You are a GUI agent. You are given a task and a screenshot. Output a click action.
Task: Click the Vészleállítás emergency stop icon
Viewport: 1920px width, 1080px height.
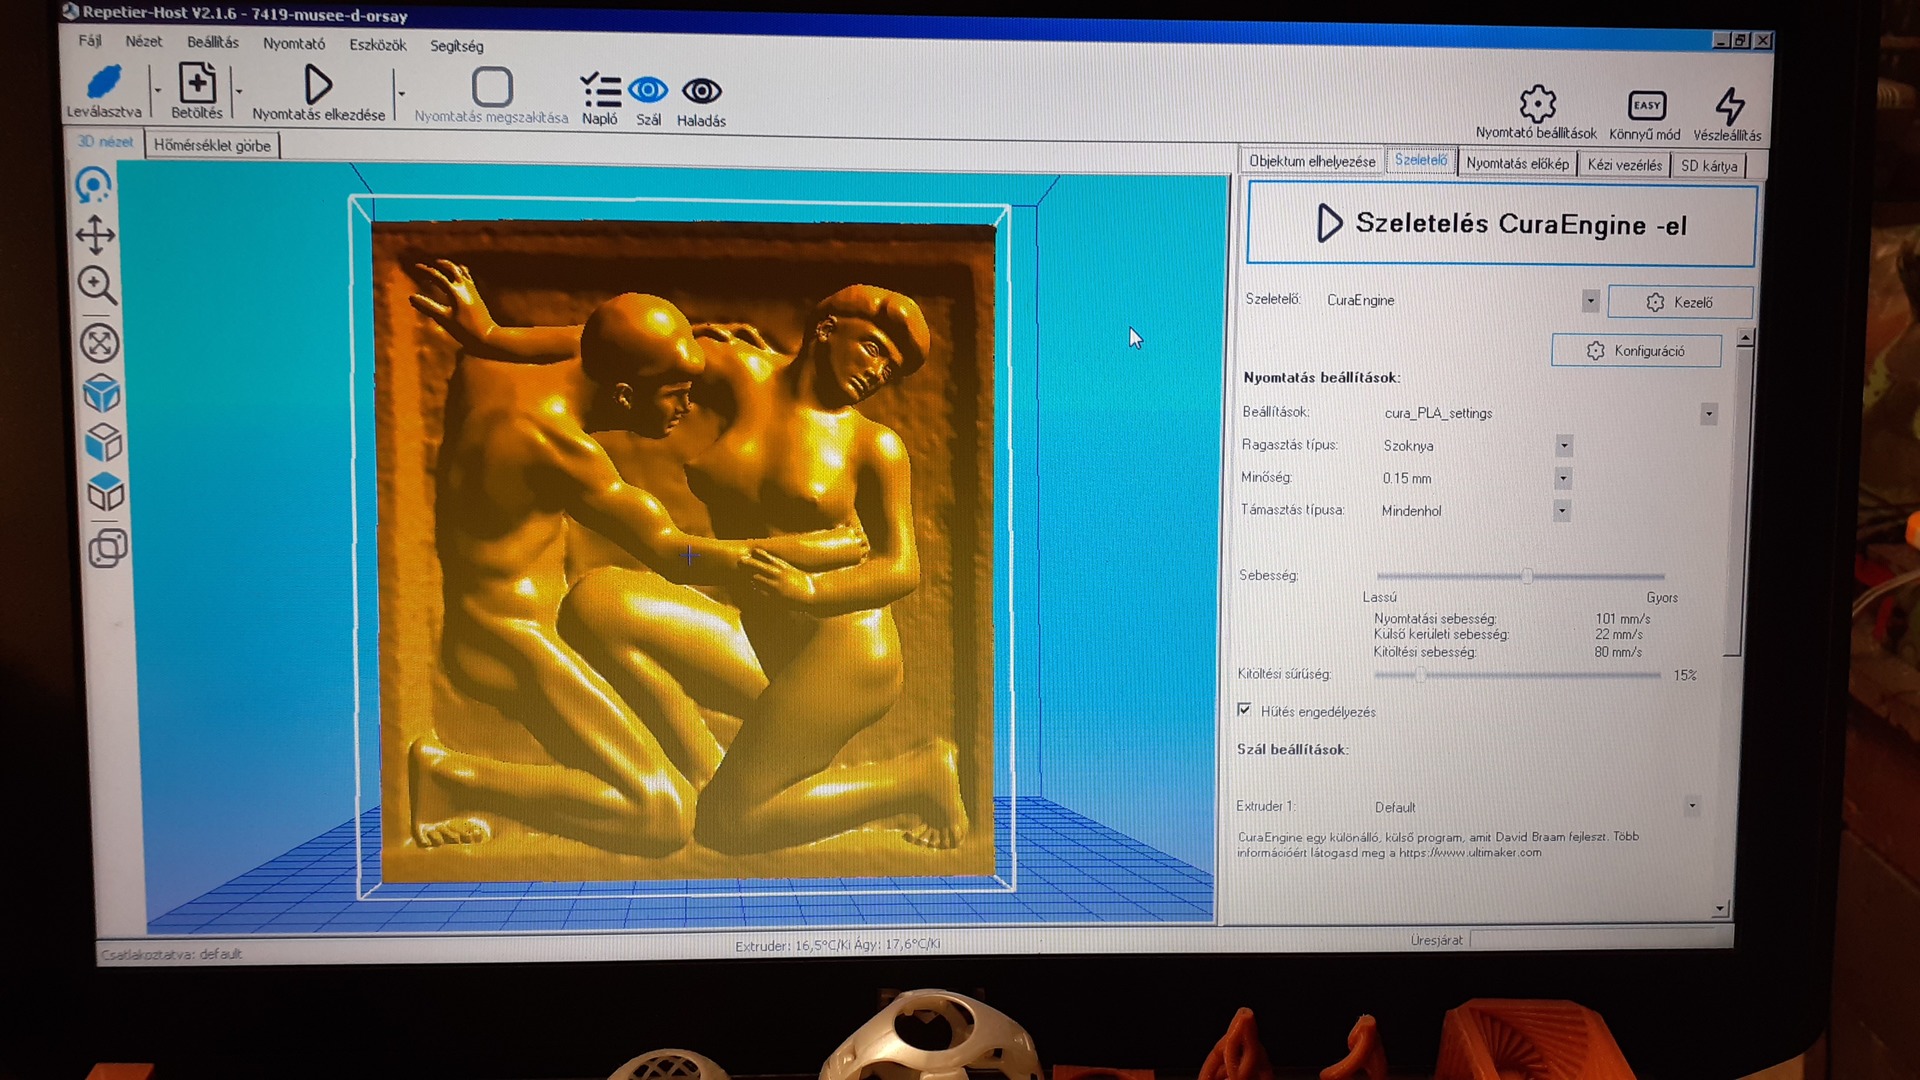tap(1729, 105)
